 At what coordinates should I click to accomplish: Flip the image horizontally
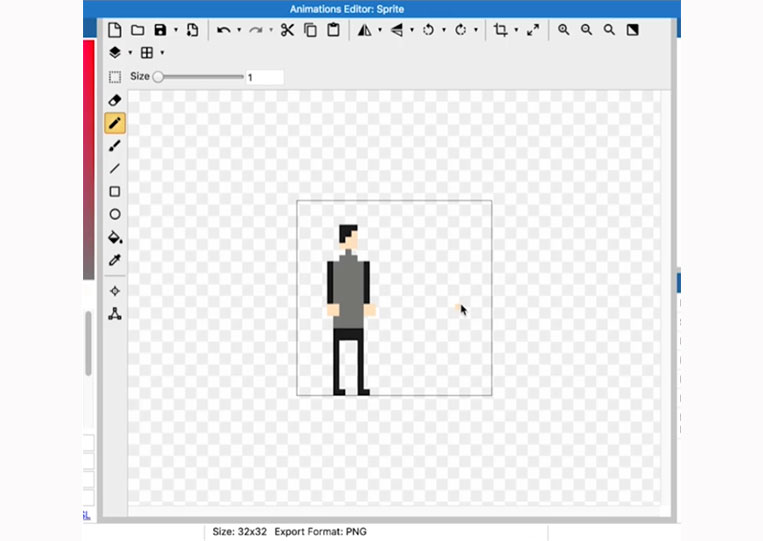364,30
